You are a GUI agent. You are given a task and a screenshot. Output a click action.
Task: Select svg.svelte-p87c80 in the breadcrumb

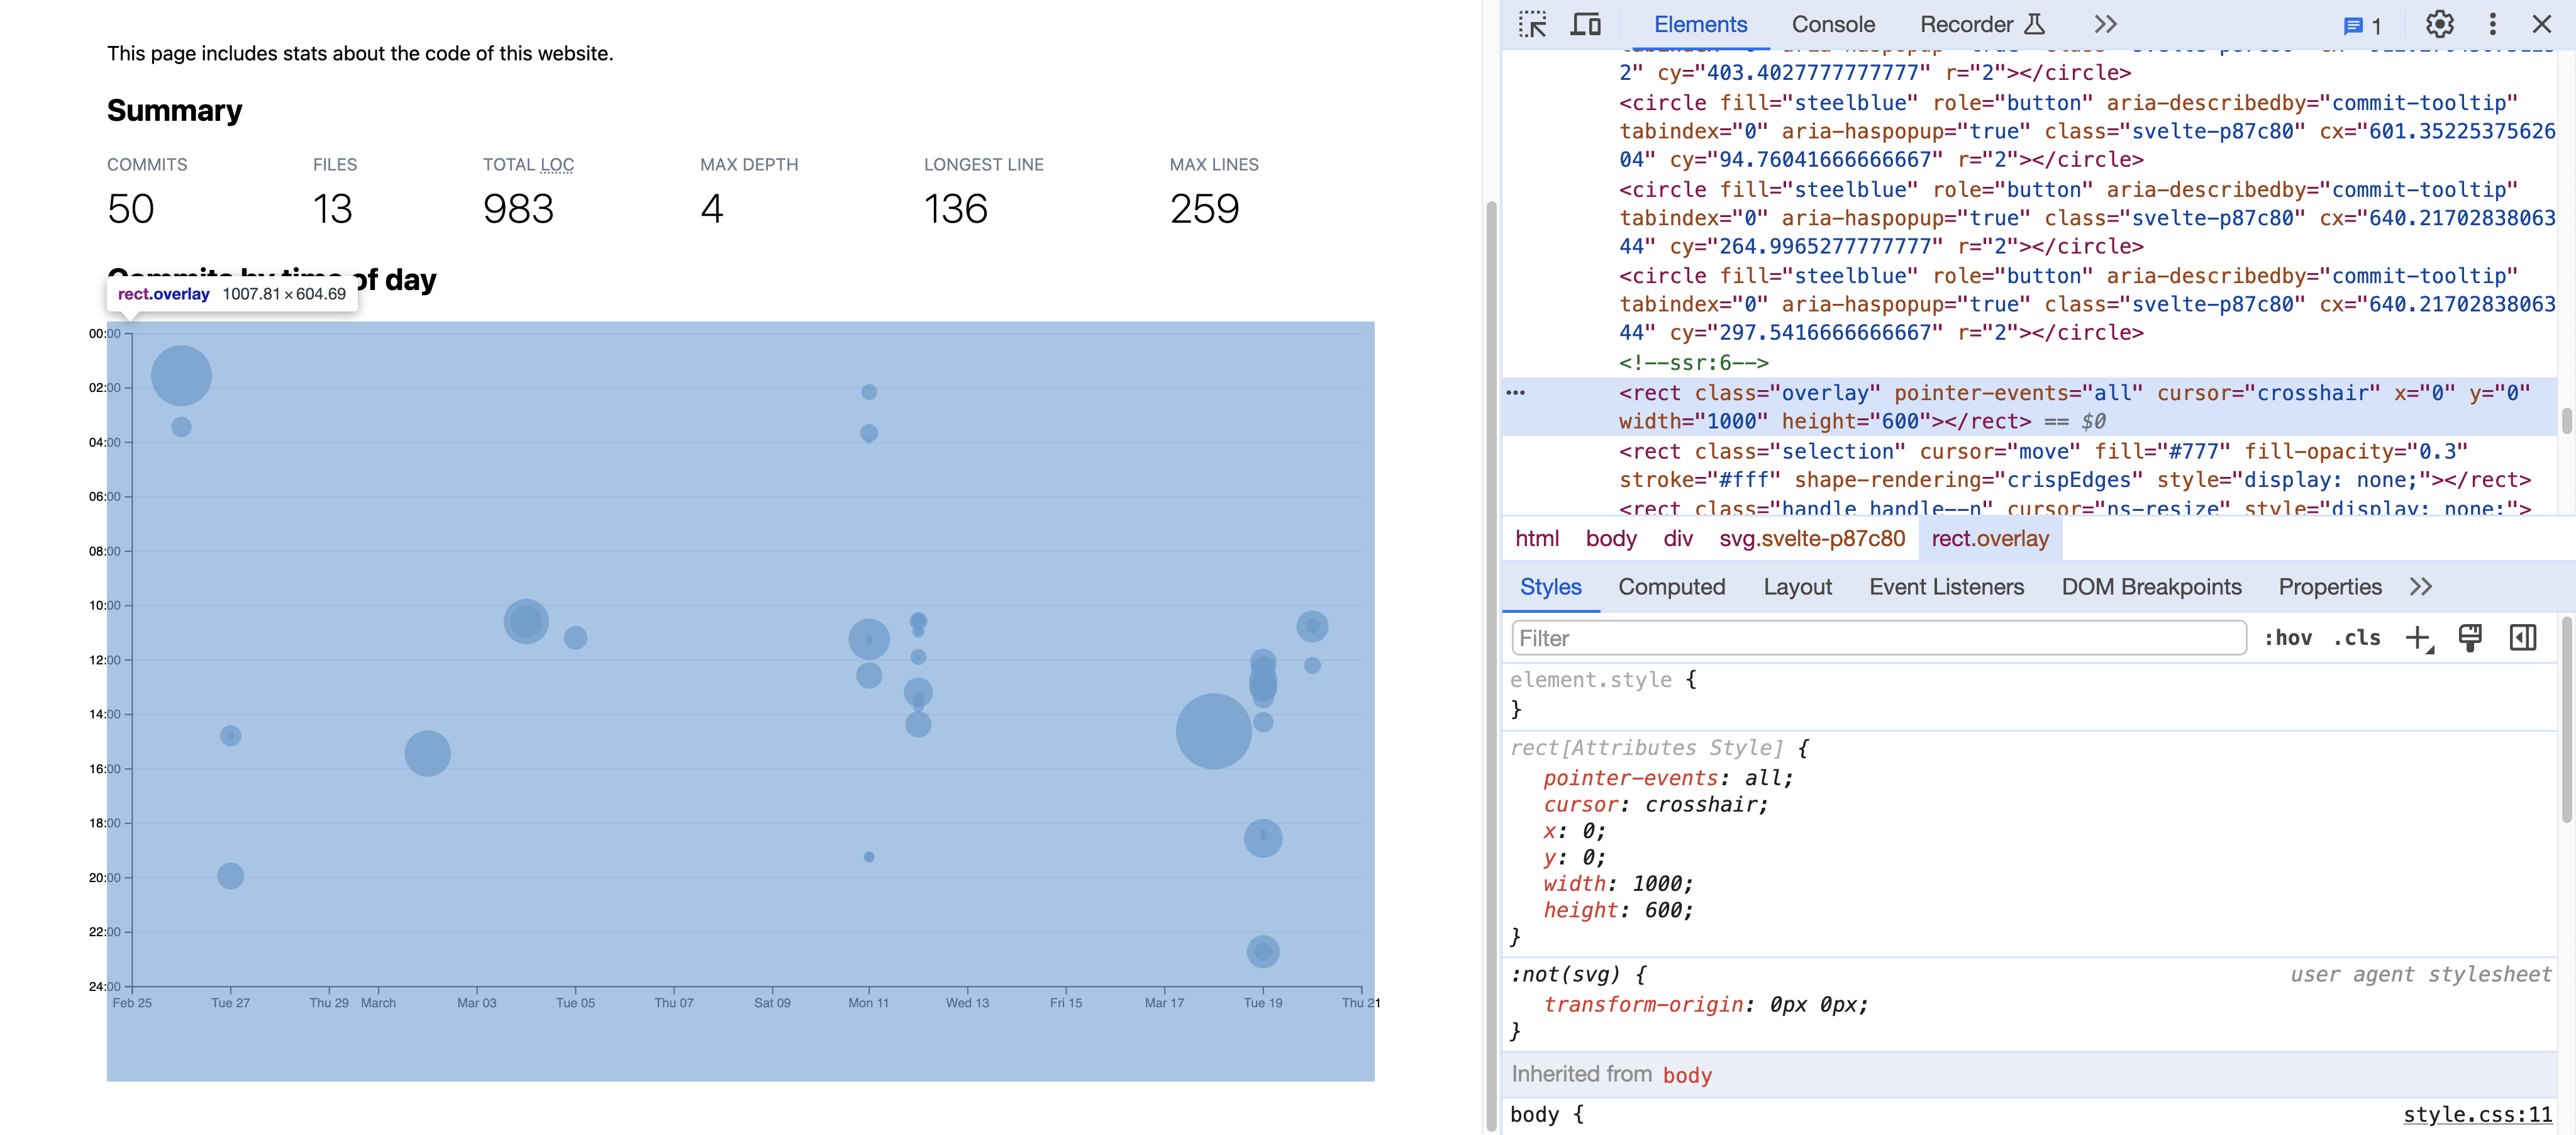1811,539
